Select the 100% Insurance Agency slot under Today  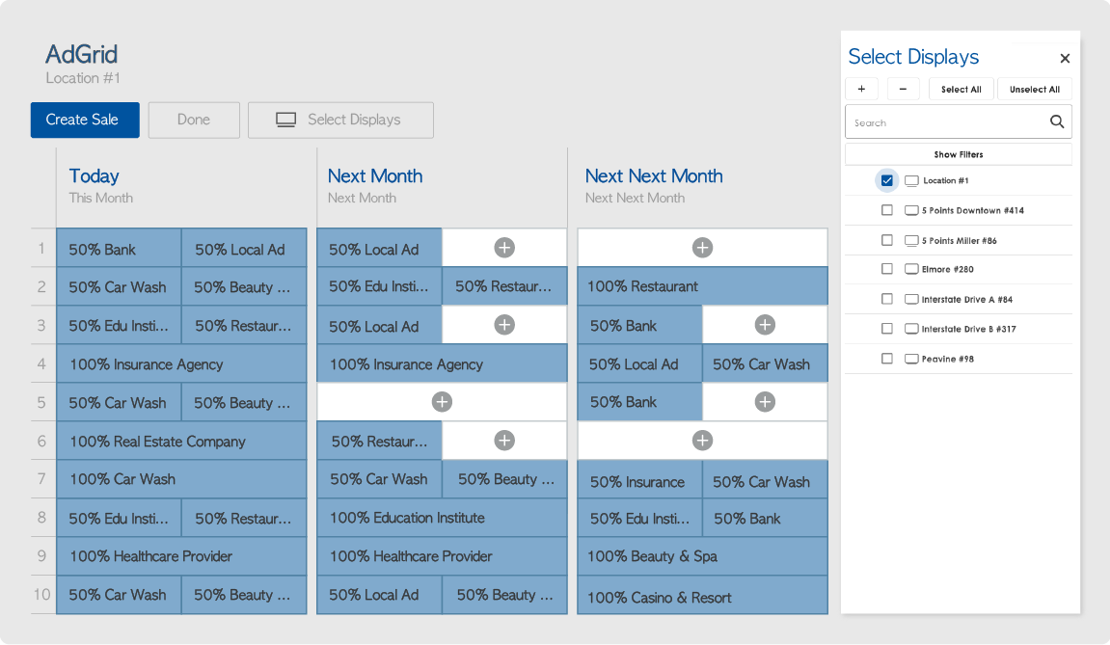(181, 364)
